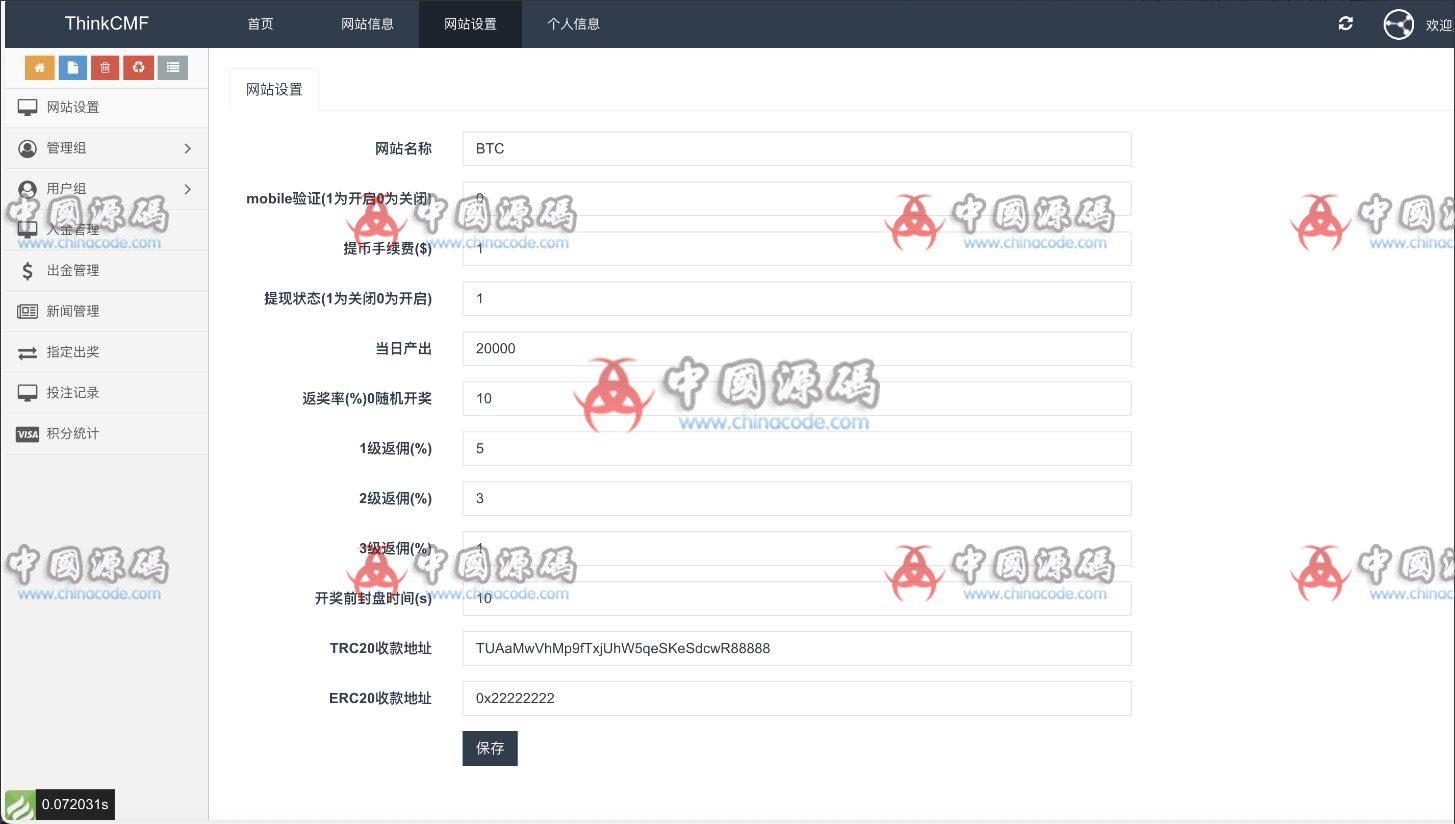Click the 提币手续费($) input field

(797, 248)
